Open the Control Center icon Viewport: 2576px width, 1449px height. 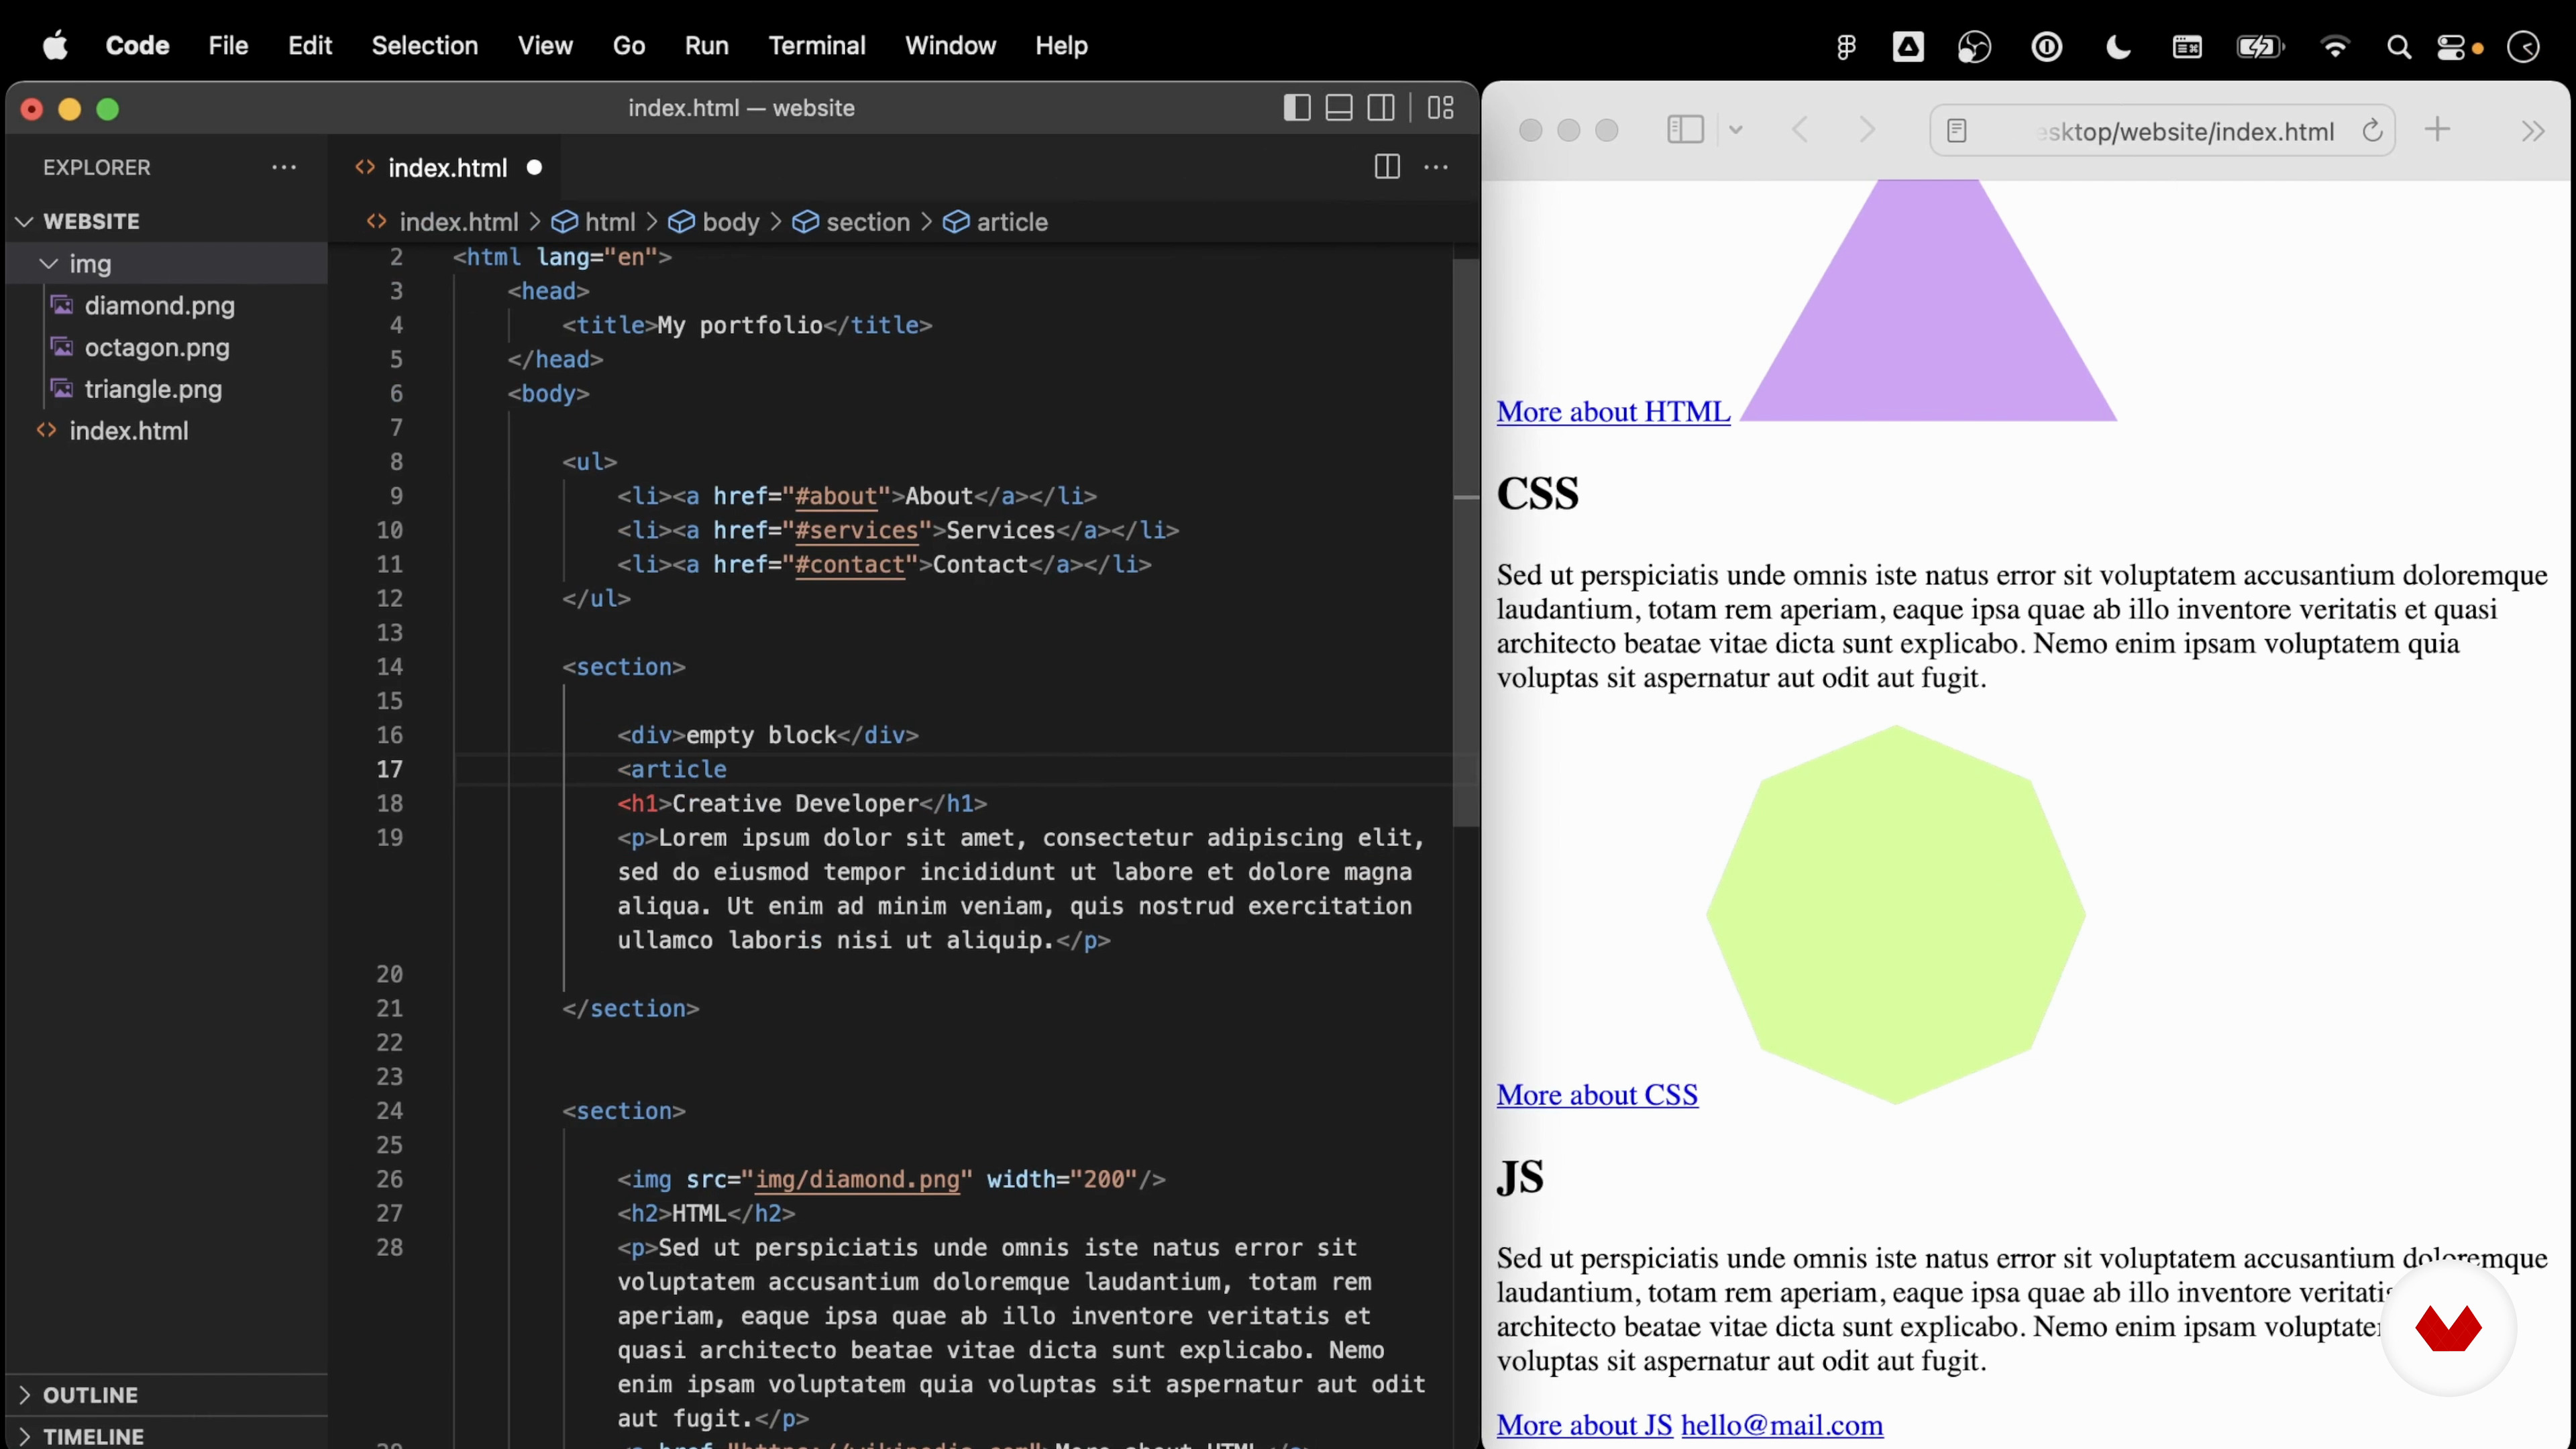point(2452,47)
